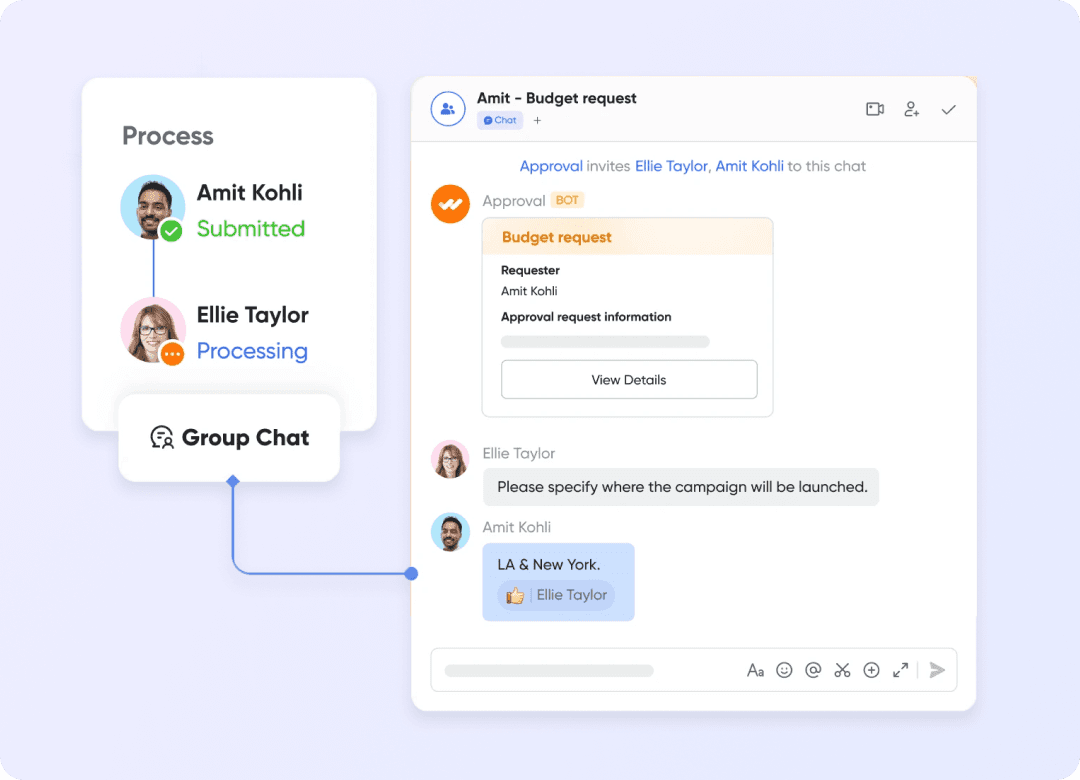Mark the chat done with checkmark icon
Image resolution: width=1080 pixels, height=780 pixels.
(x=948, y=110)
